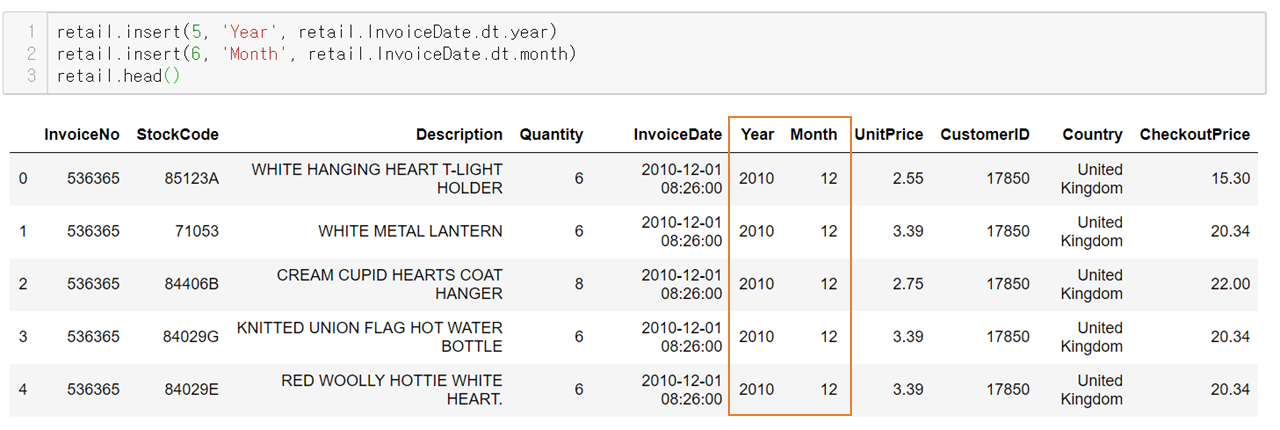
Task: Click checkout price 15.30
Action: point(1230,179)
